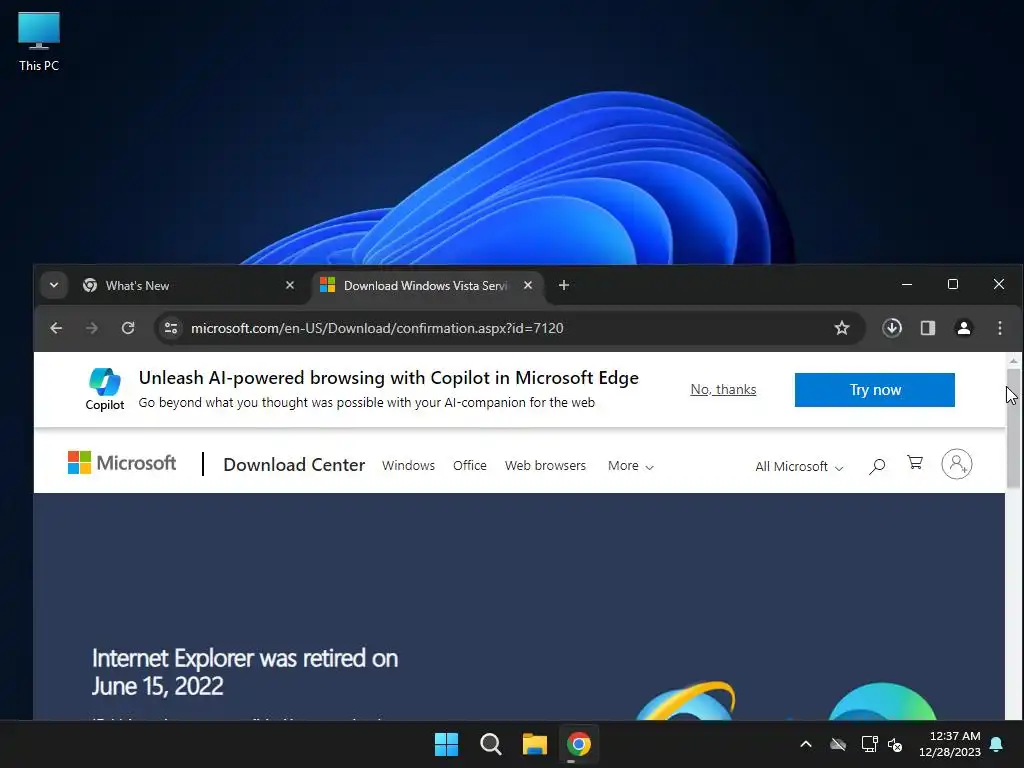Sign in with account avatar icon
This screenshot has width=1024, height=768.
point(957,464)
